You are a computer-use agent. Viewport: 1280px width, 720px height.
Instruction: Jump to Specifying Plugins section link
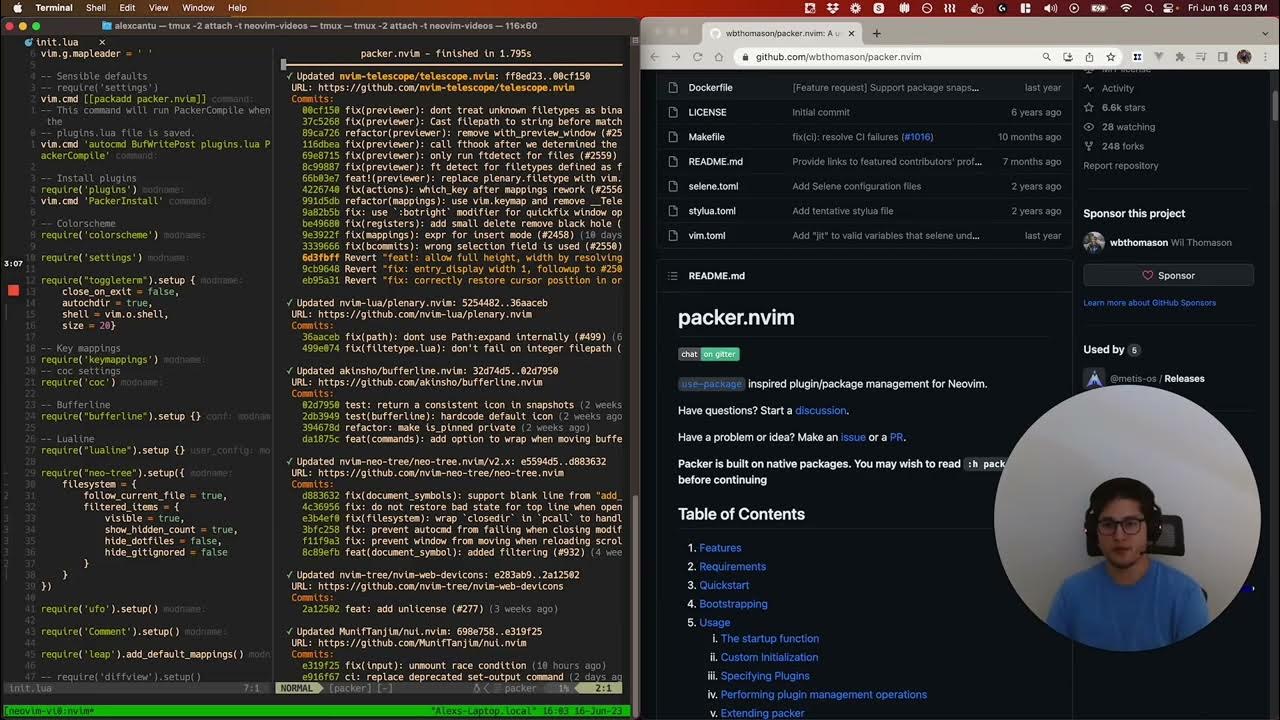(x=765, y=676)
